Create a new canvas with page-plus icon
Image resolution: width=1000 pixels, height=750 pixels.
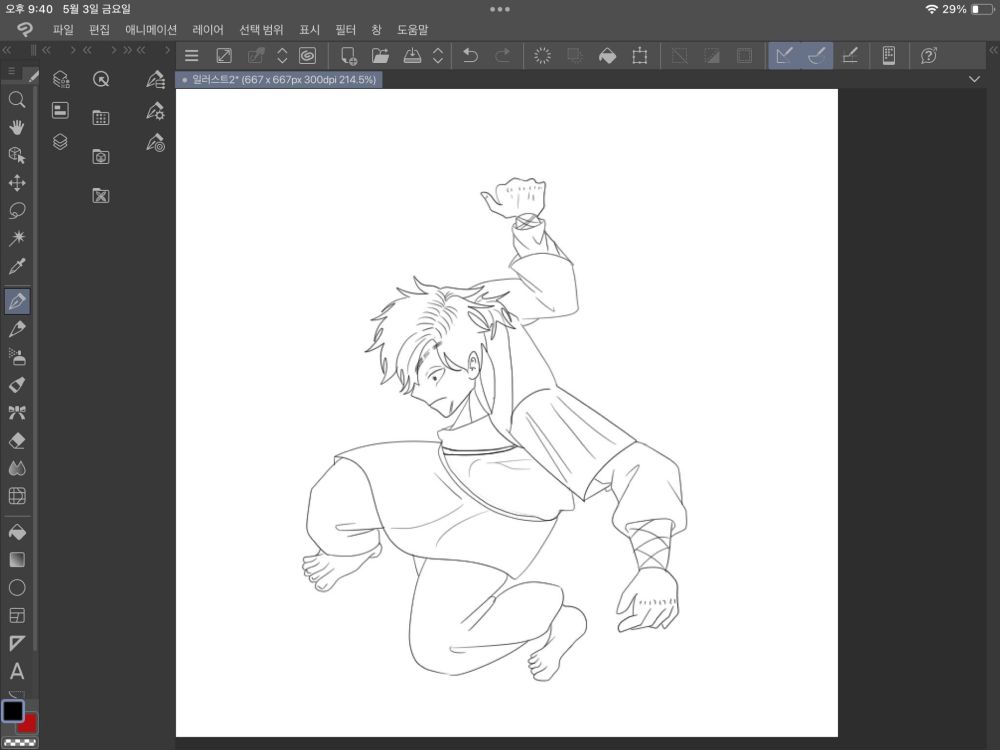[x=348, y=55]
